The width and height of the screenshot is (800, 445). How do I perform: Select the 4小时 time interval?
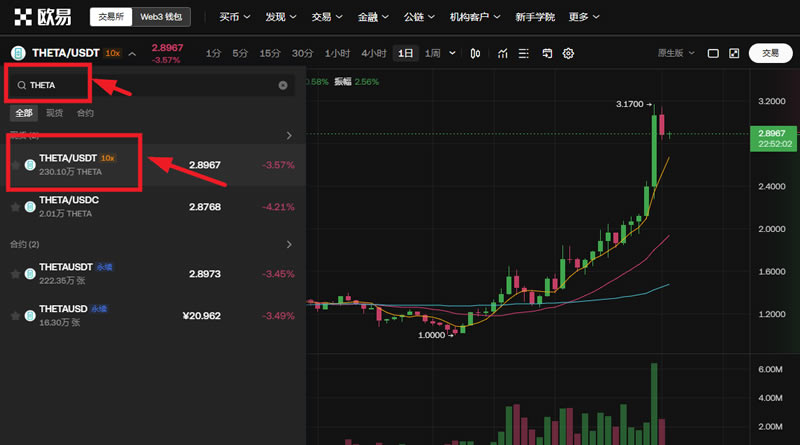click(373, 53)
